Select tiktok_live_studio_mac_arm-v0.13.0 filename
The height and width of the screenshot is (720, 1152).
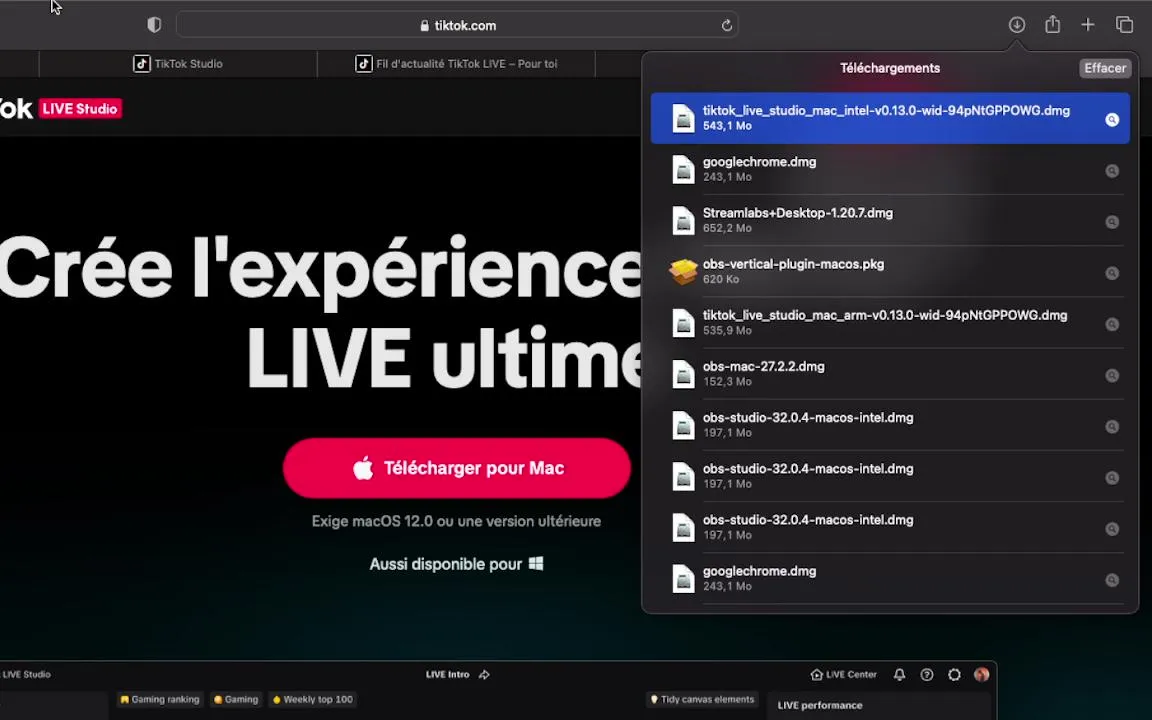(x=885, y=315)
